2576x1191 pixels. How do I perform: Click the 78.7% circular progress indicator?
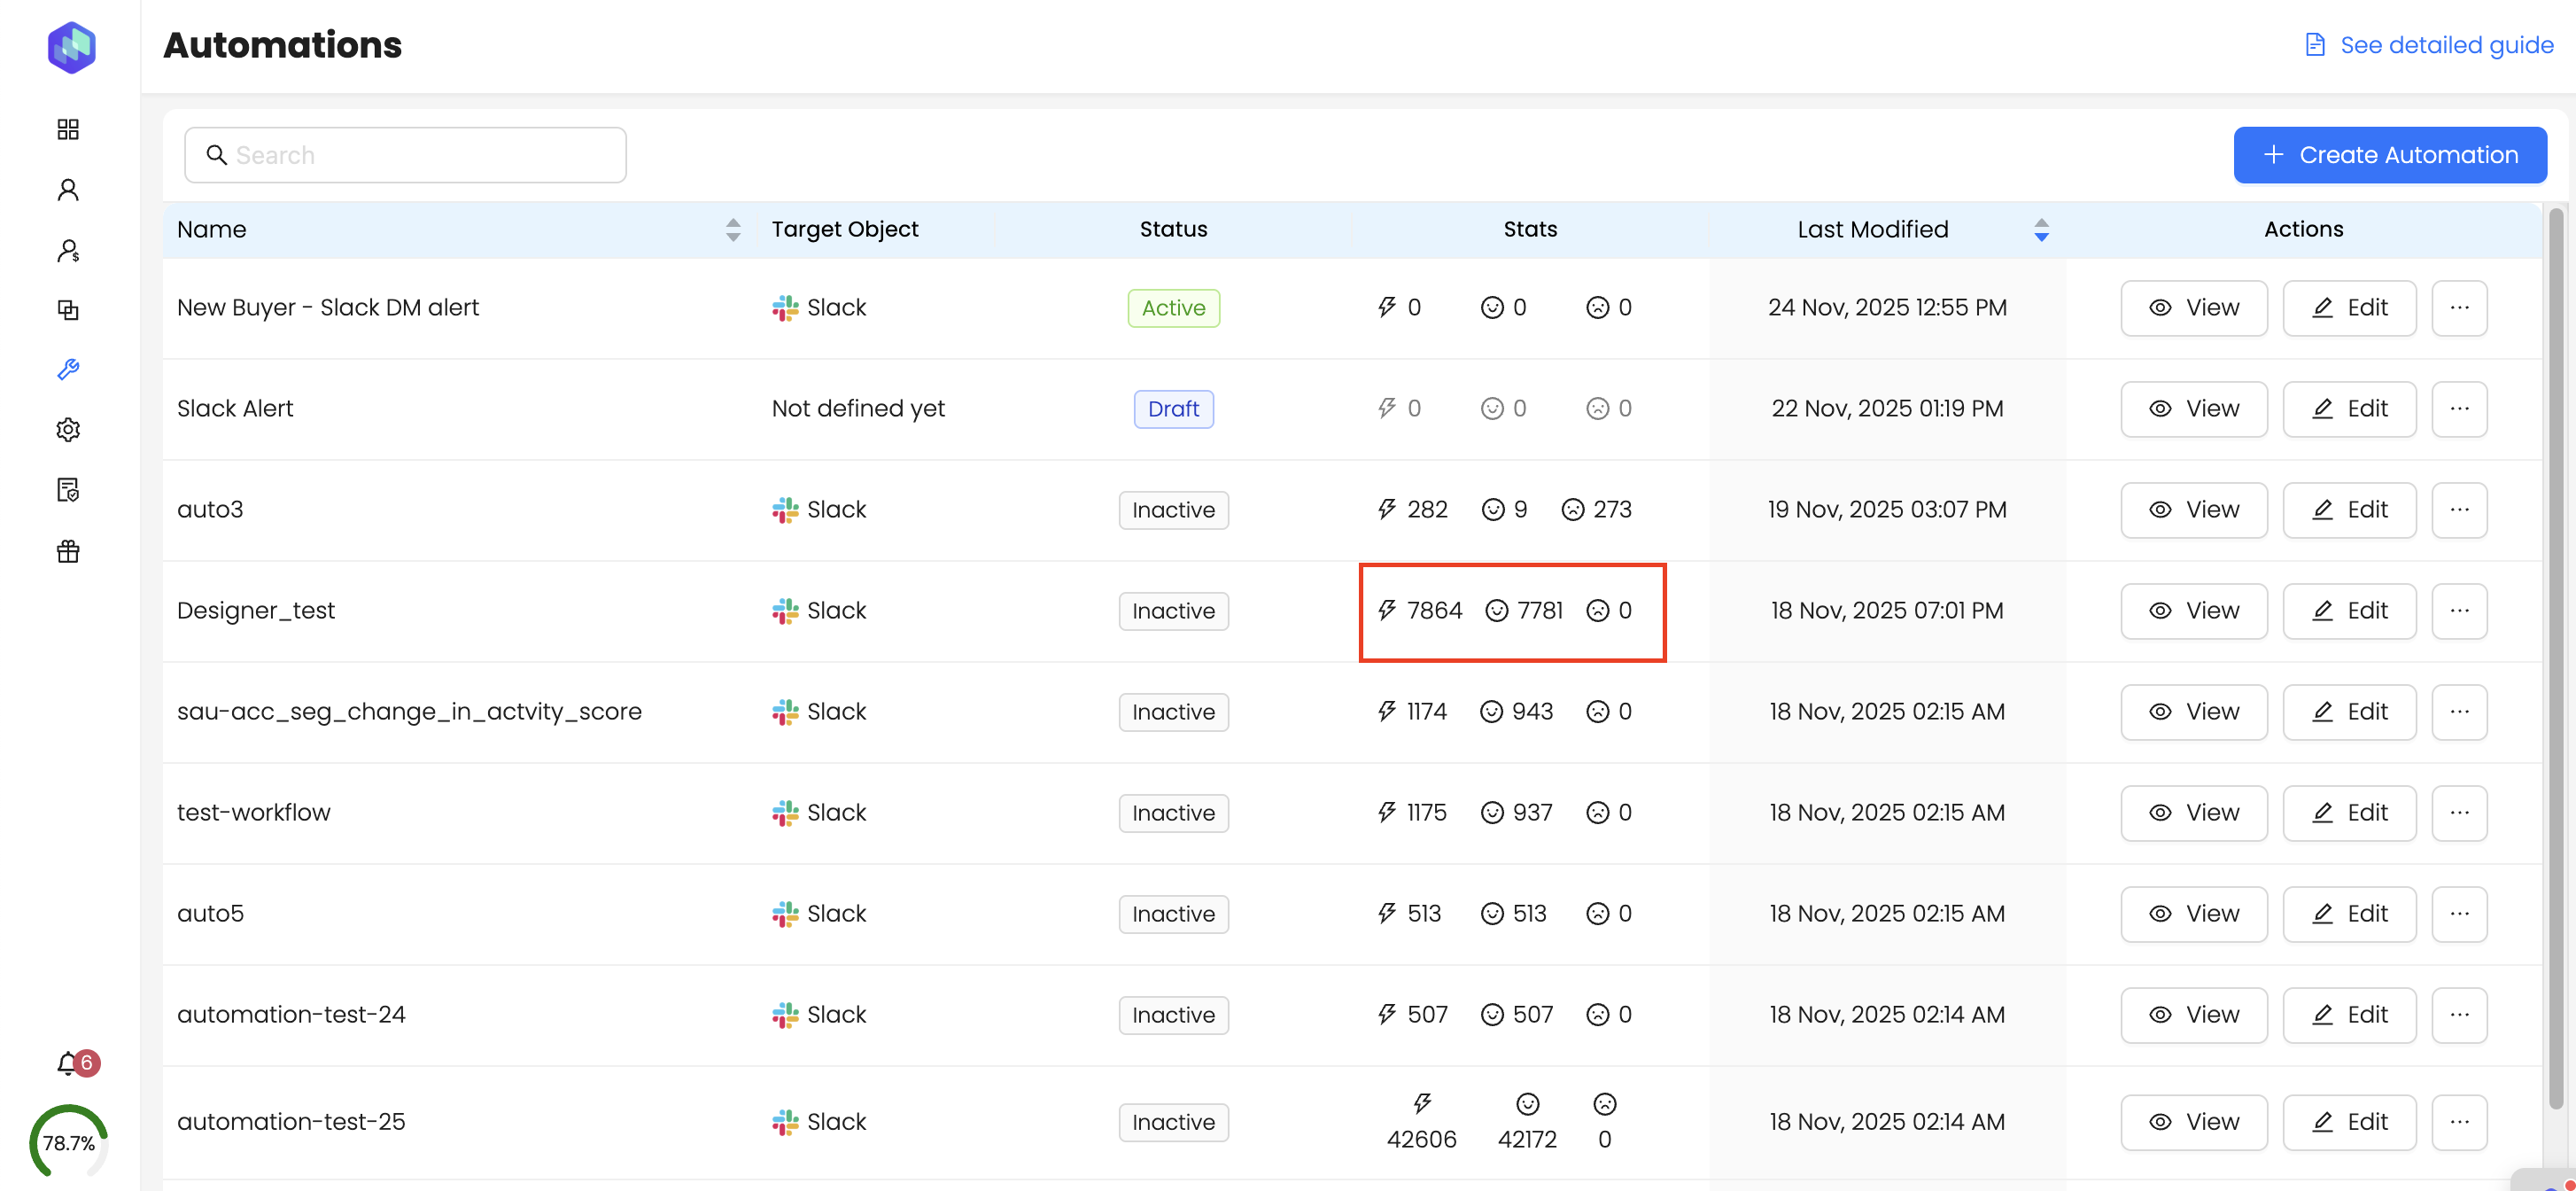pyautogui.click(x=68, y=1143)
